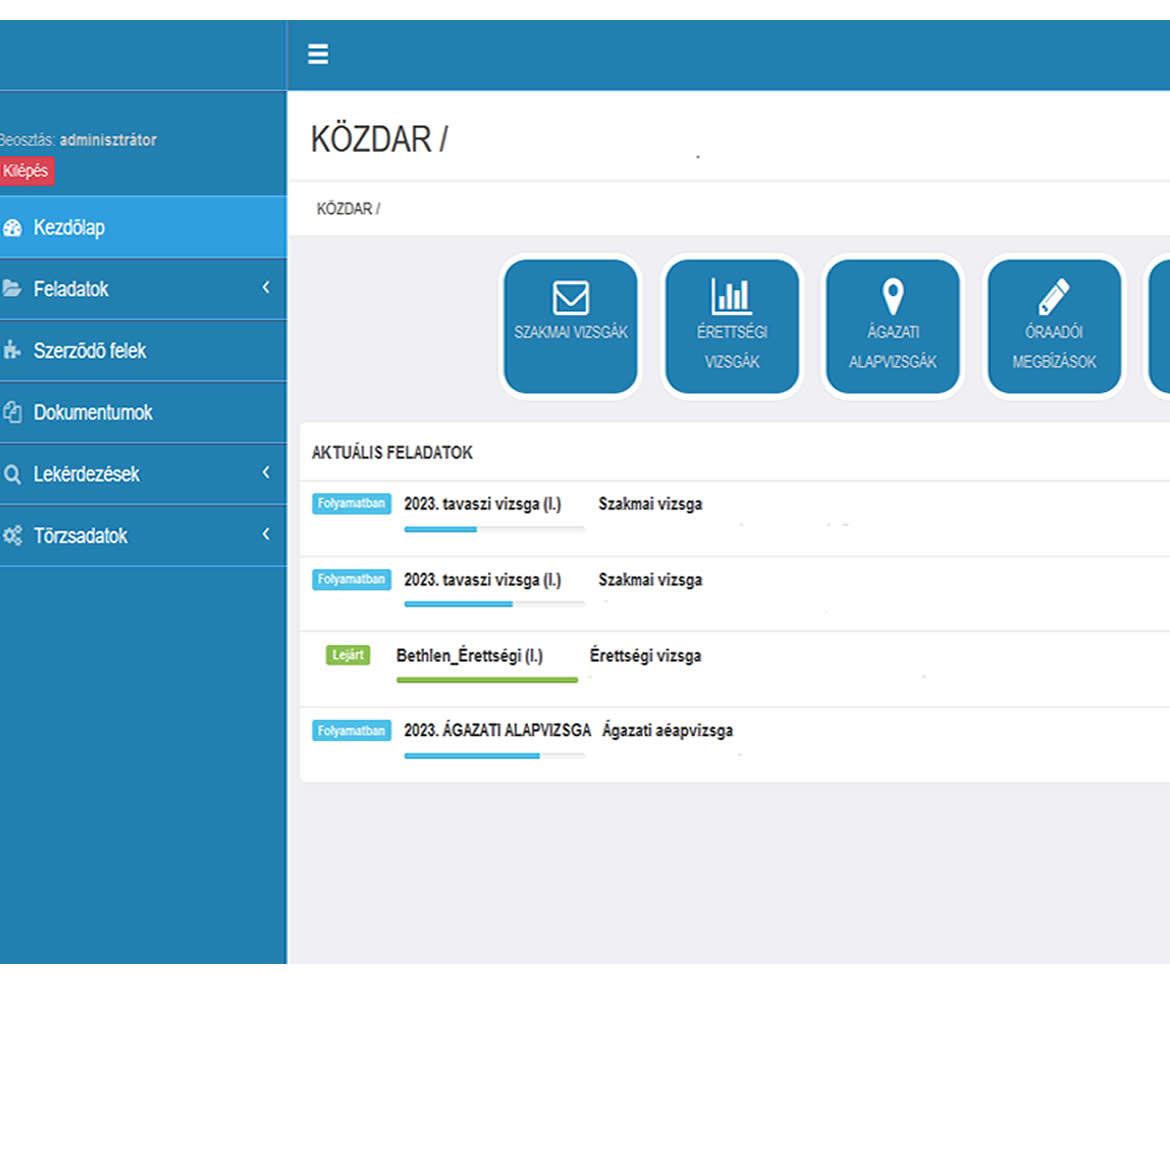This screenshot has height=1170, width=1170.
Task: Click the Törzsadatok gears icon
Action: pyautogui.click(x=12, y=536)
